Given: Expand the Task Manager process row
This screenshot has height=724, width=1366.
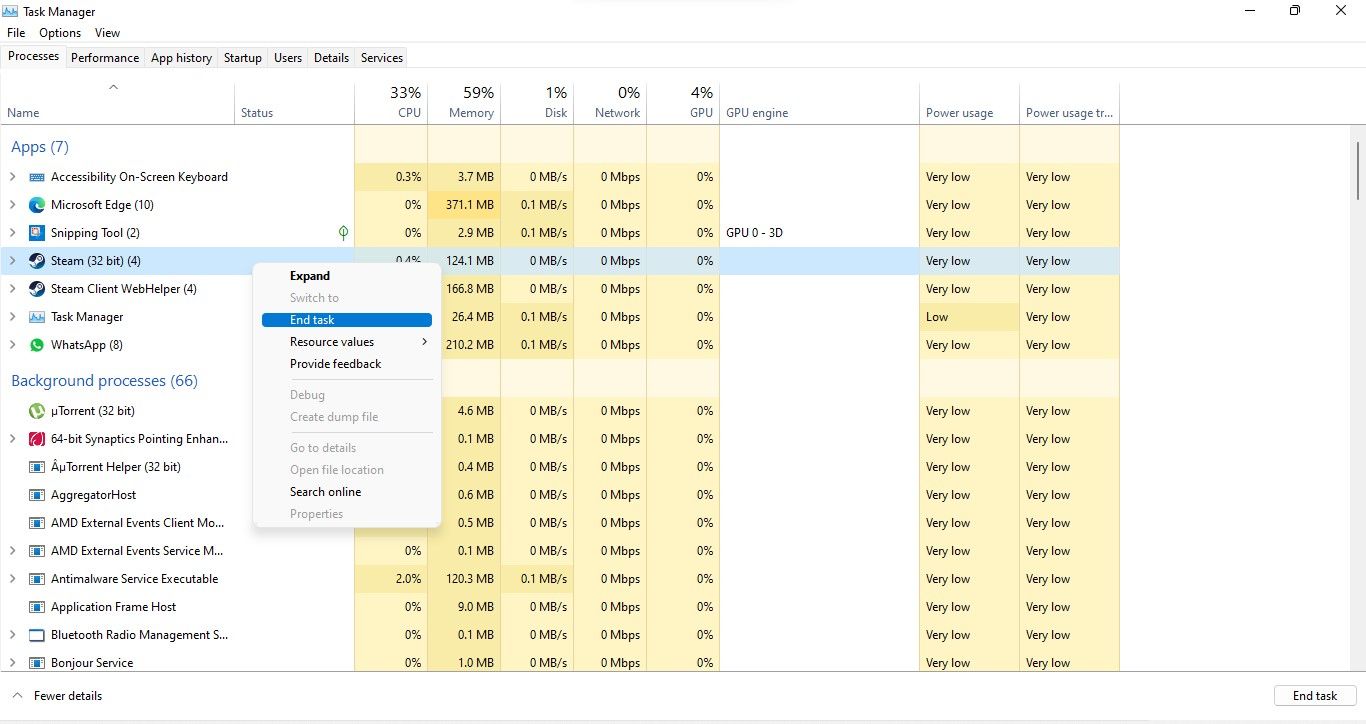Looking at the screenshot, I should [x=12, y=317].
